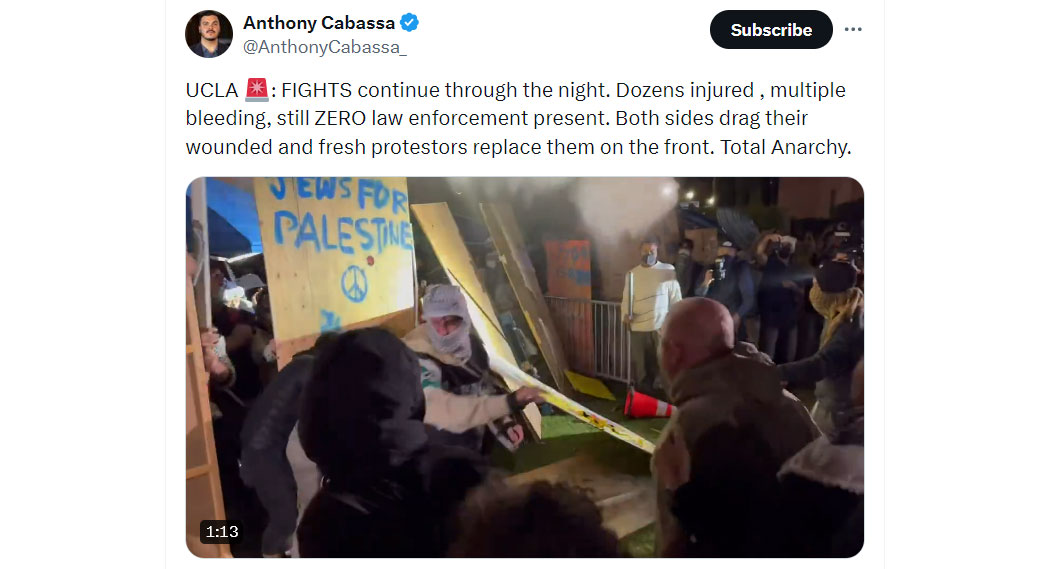
Task: Click the Jews for Palestine sign in video
Action: pyautogui.click(x=338, y=253)
